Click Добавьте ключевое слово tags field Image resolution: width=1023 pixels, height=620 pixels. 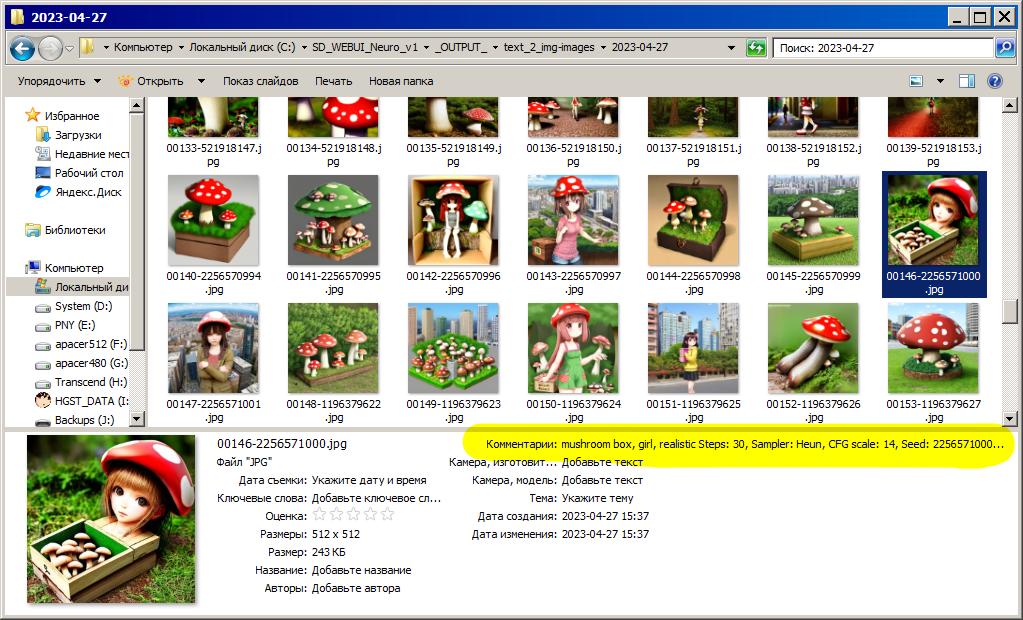pyautogui.click(x=376, y=498)
